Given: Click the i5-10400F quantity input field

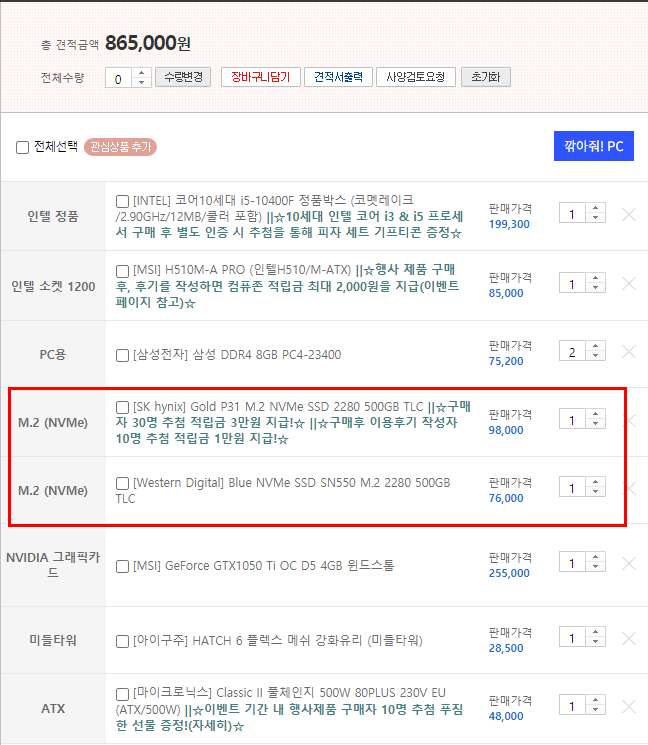Looking at the screenshot, I should (572, 213).
